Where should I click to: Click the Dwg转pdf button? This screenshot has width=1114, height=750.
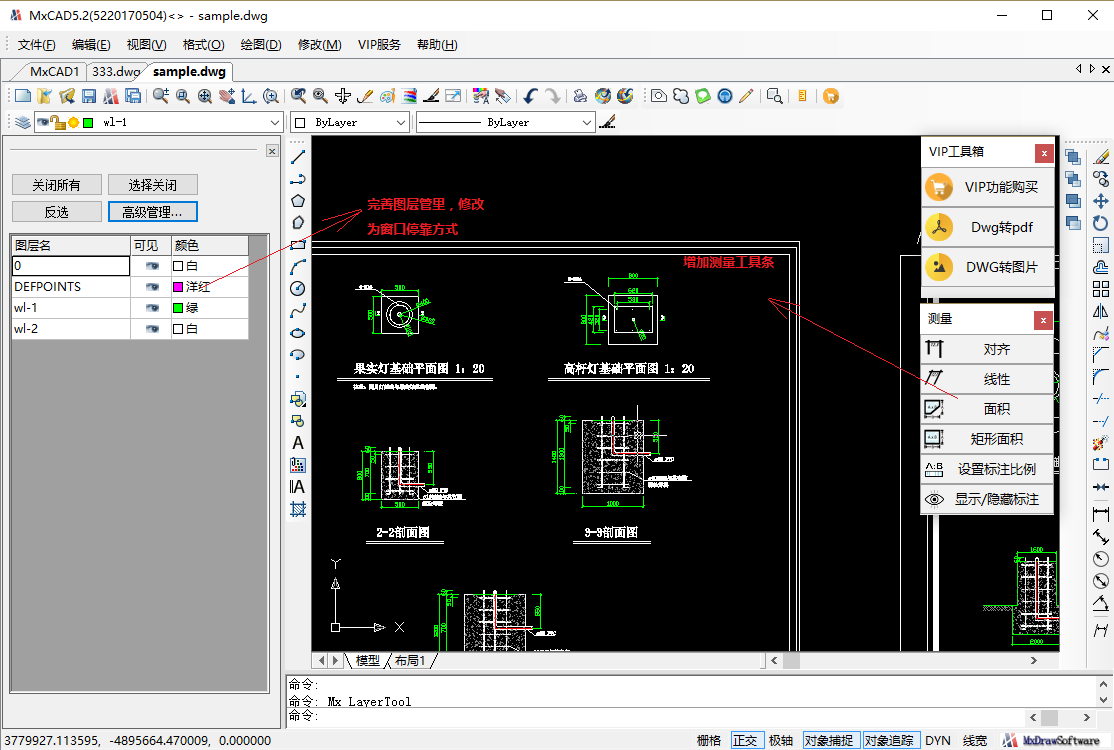point(987,227)
